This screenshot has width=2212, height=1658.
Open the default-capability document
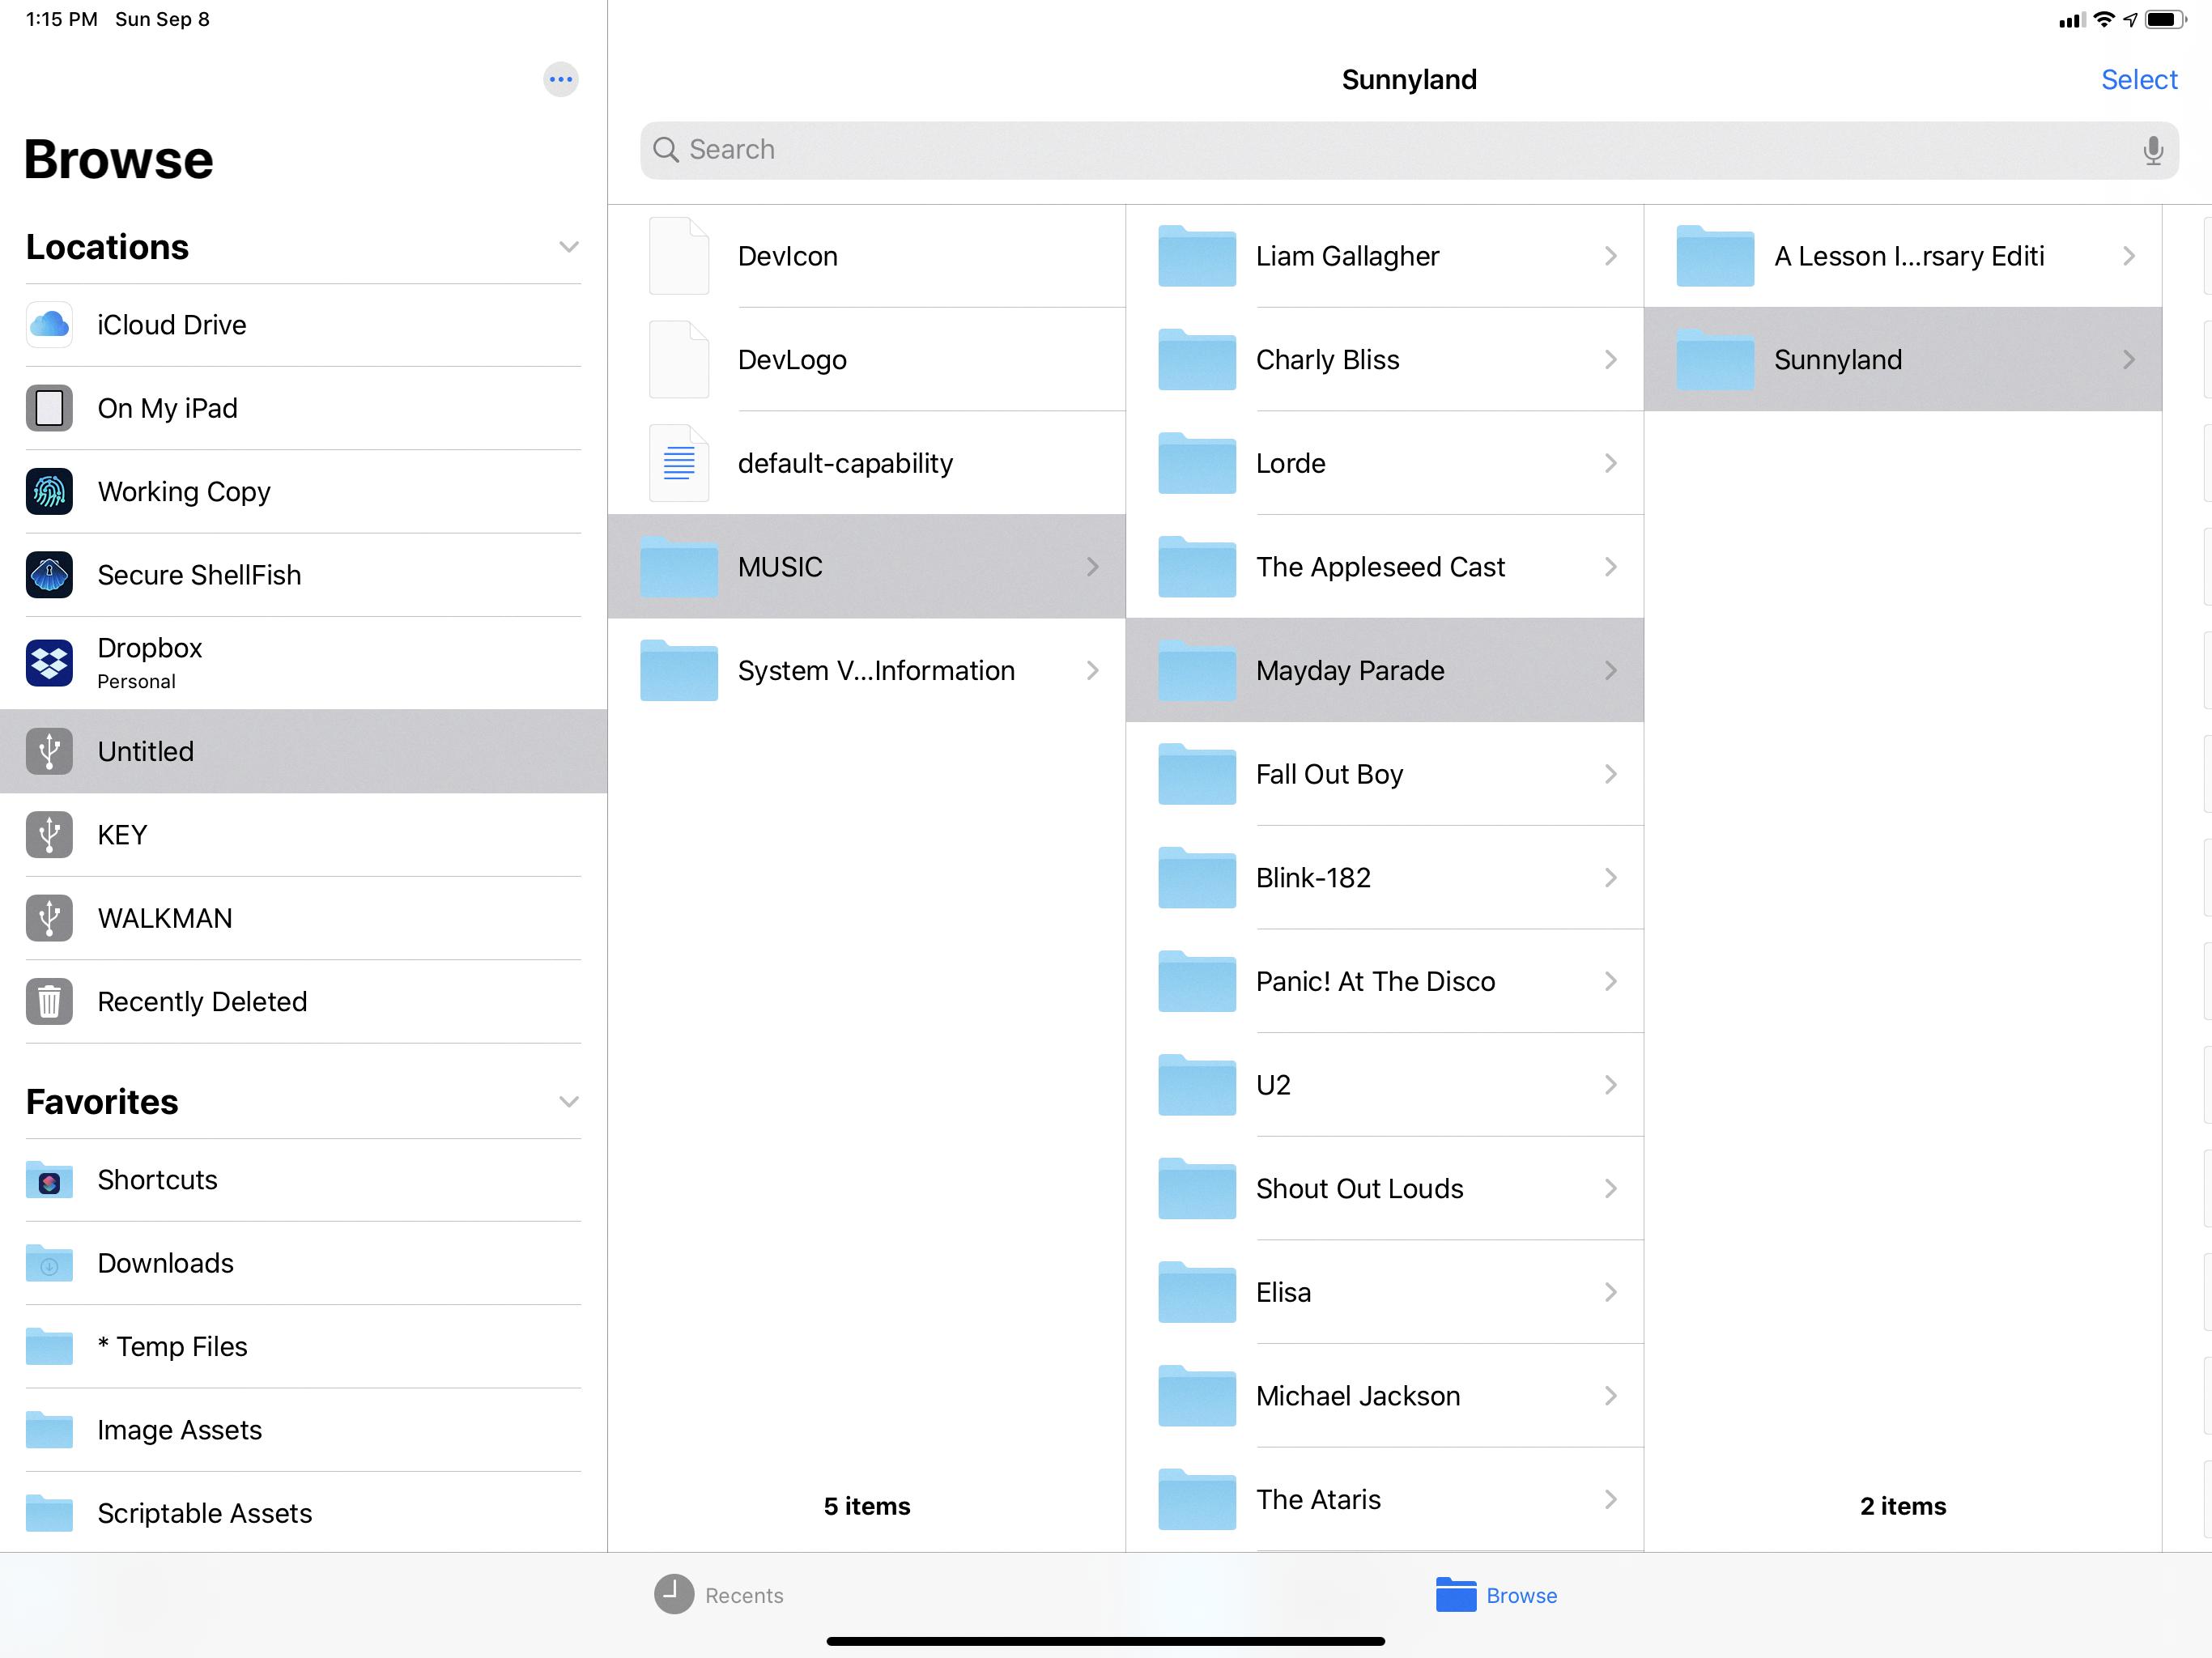click(x=844, y=463)
